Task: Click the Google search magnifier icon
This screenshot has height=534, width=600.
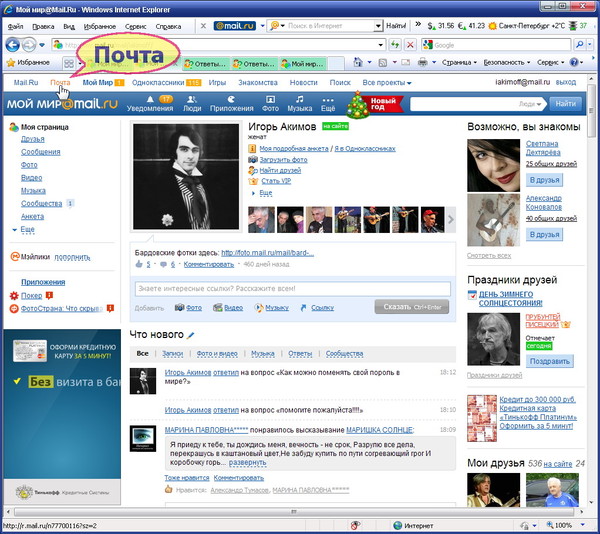Action: [579, 45]
